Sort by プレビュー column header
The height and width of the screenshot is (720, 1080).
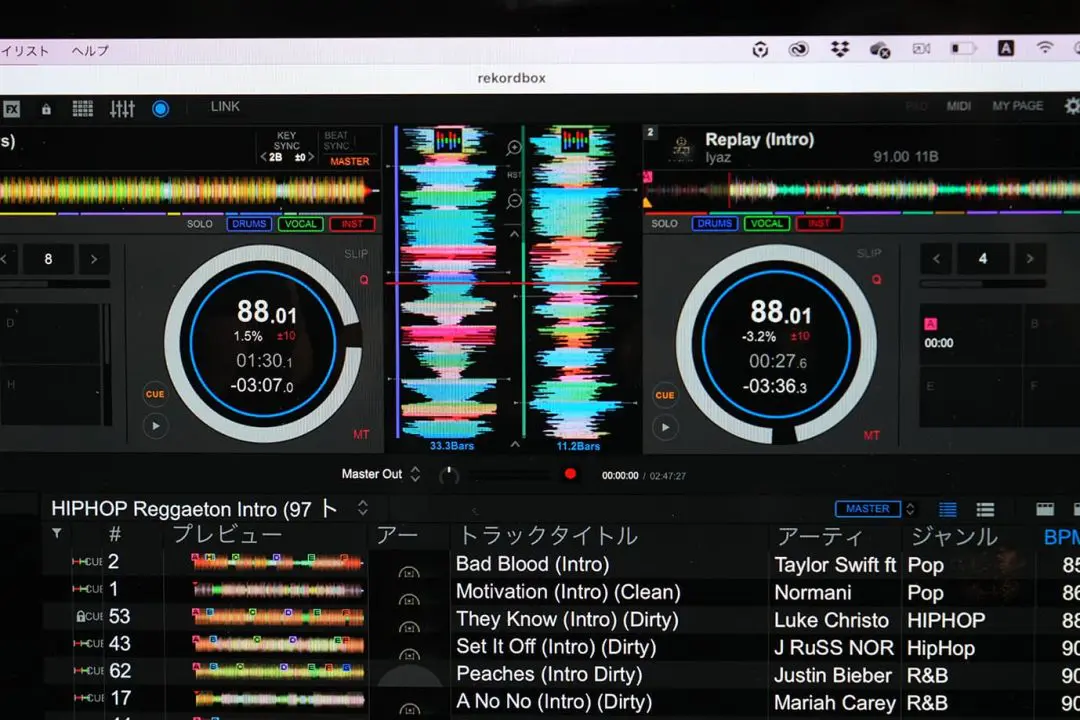[x=227, y=534]
